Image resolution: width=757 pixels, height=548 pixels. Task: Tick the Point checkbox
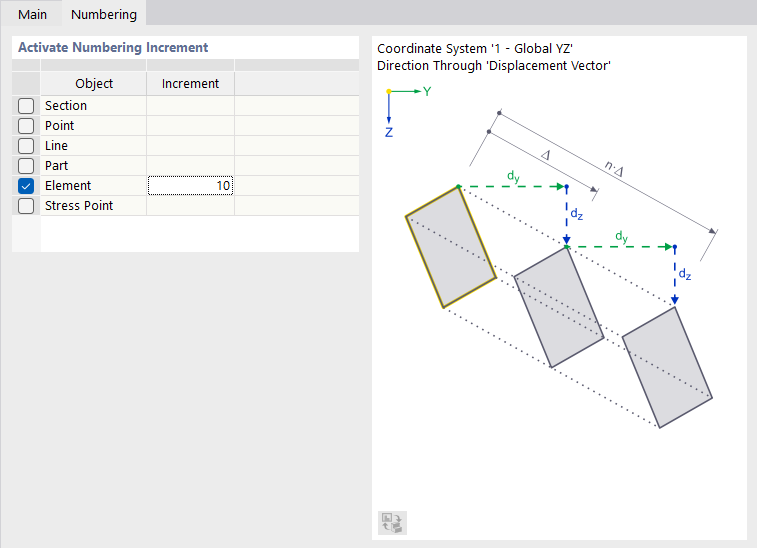(x=26, y=126)
